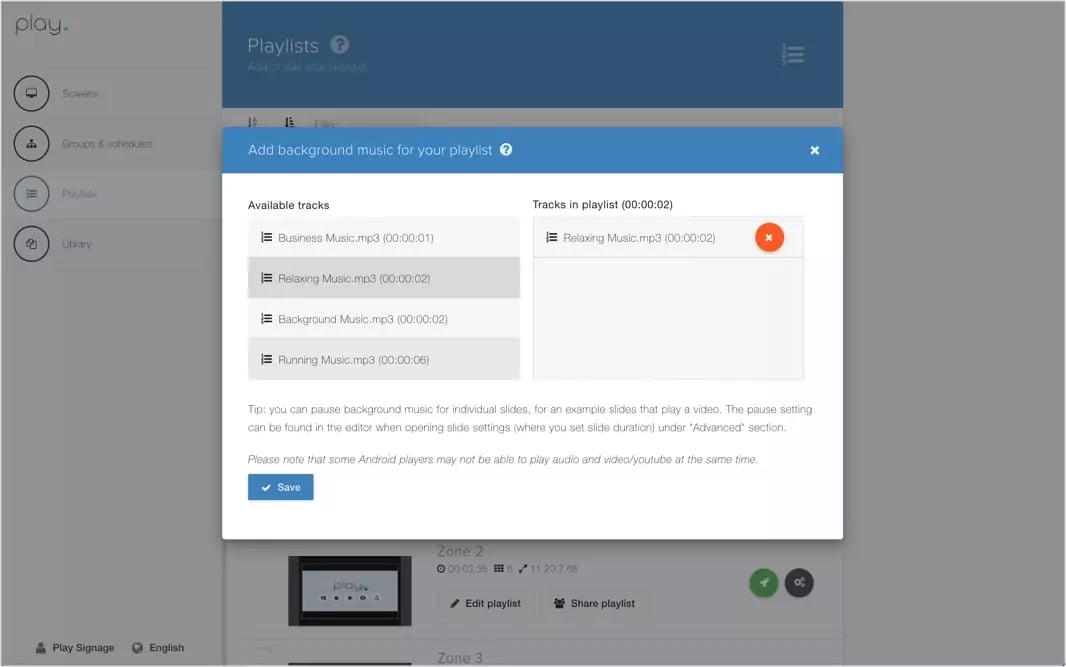
Task: Select the Playlists sidebar icon
Action: click(31, 194)
